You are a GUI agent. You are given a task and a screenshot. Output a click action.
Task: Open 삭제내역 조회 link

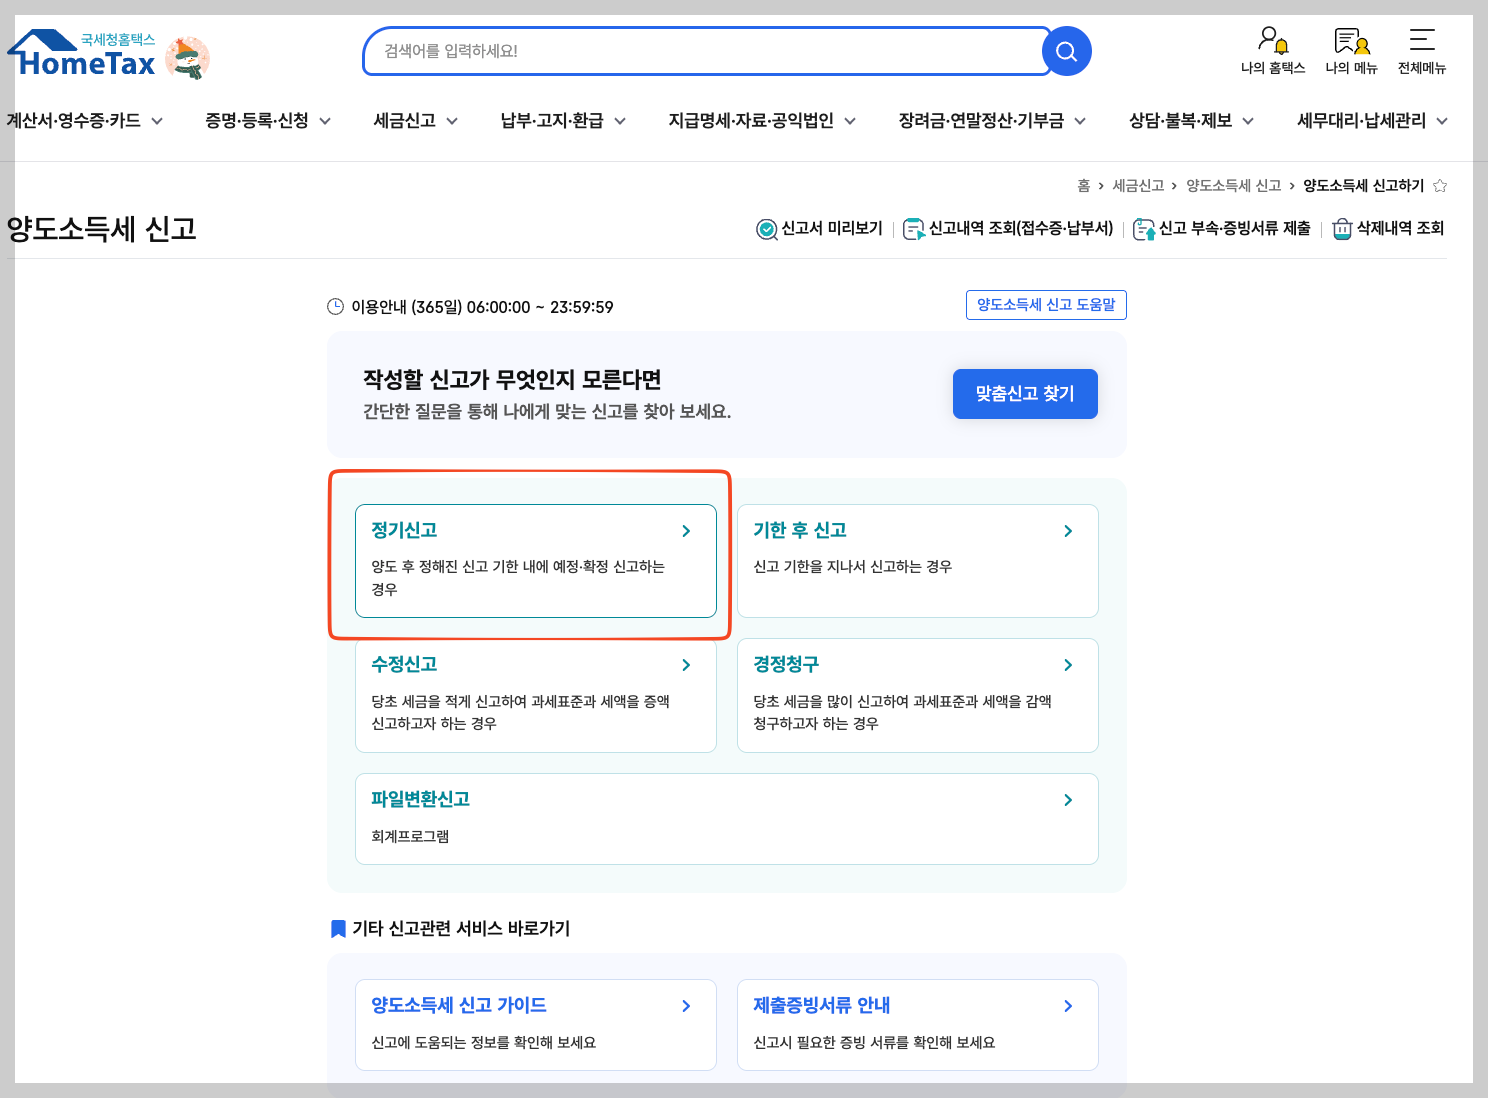tap(1400, 229)
